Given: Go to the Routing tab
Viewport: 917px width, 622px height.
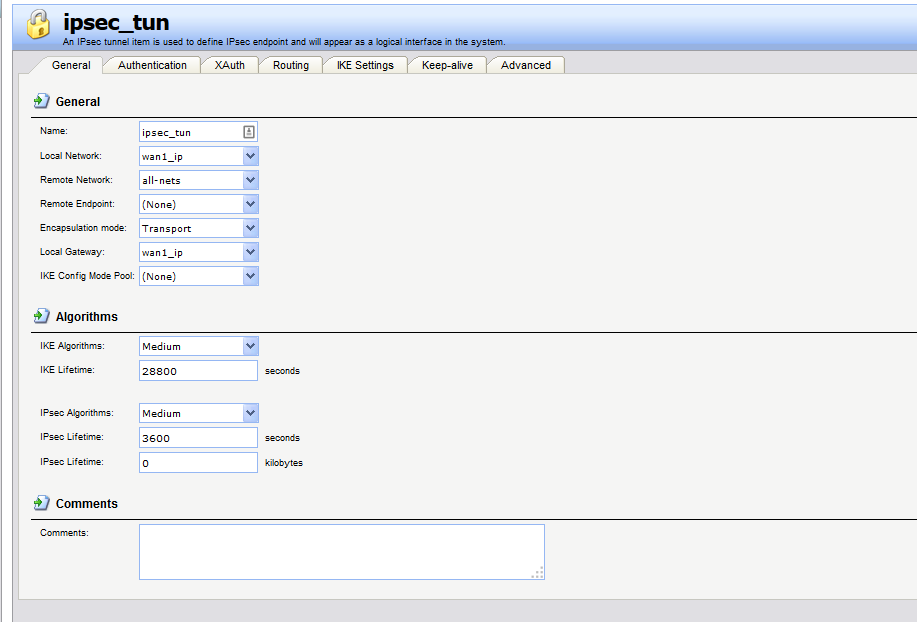Looking at the screenshot, I should [x=291, y=65].
